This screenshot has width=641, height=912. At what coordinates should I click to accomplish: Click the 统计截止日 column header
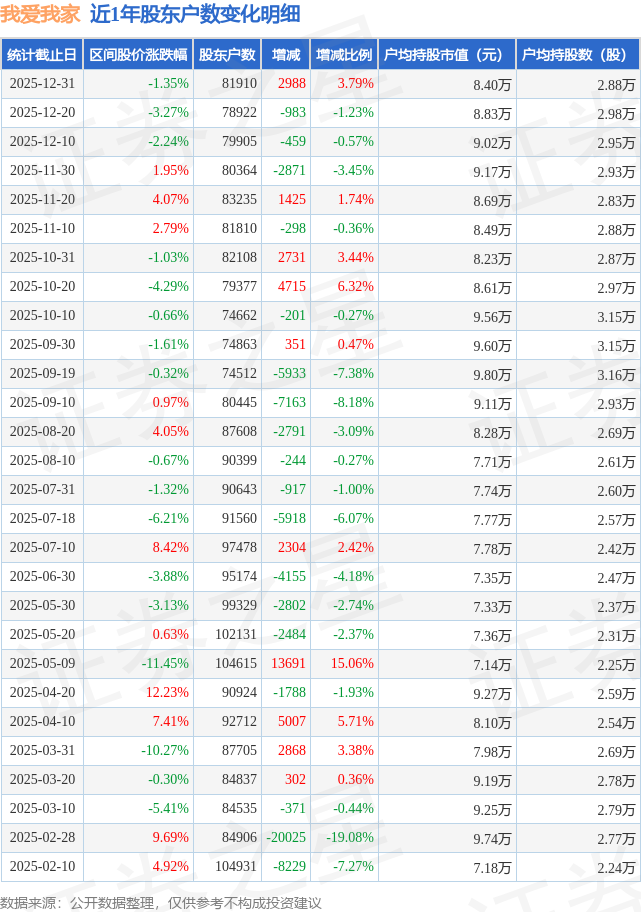coord(41,55)
